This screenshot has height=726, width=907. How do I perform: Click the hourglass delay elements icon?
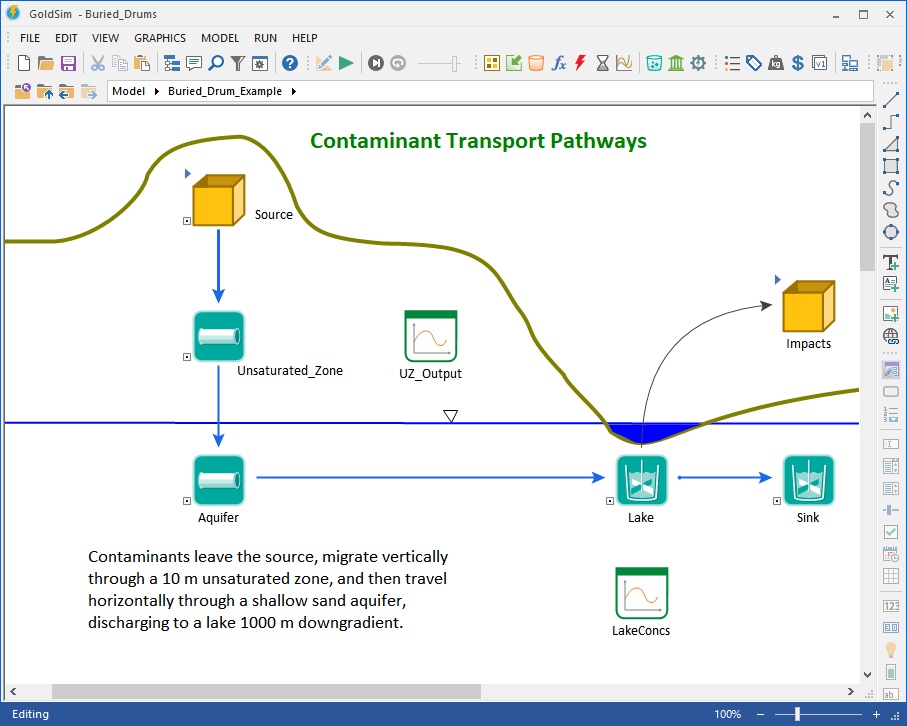click(x=602, y=63)
